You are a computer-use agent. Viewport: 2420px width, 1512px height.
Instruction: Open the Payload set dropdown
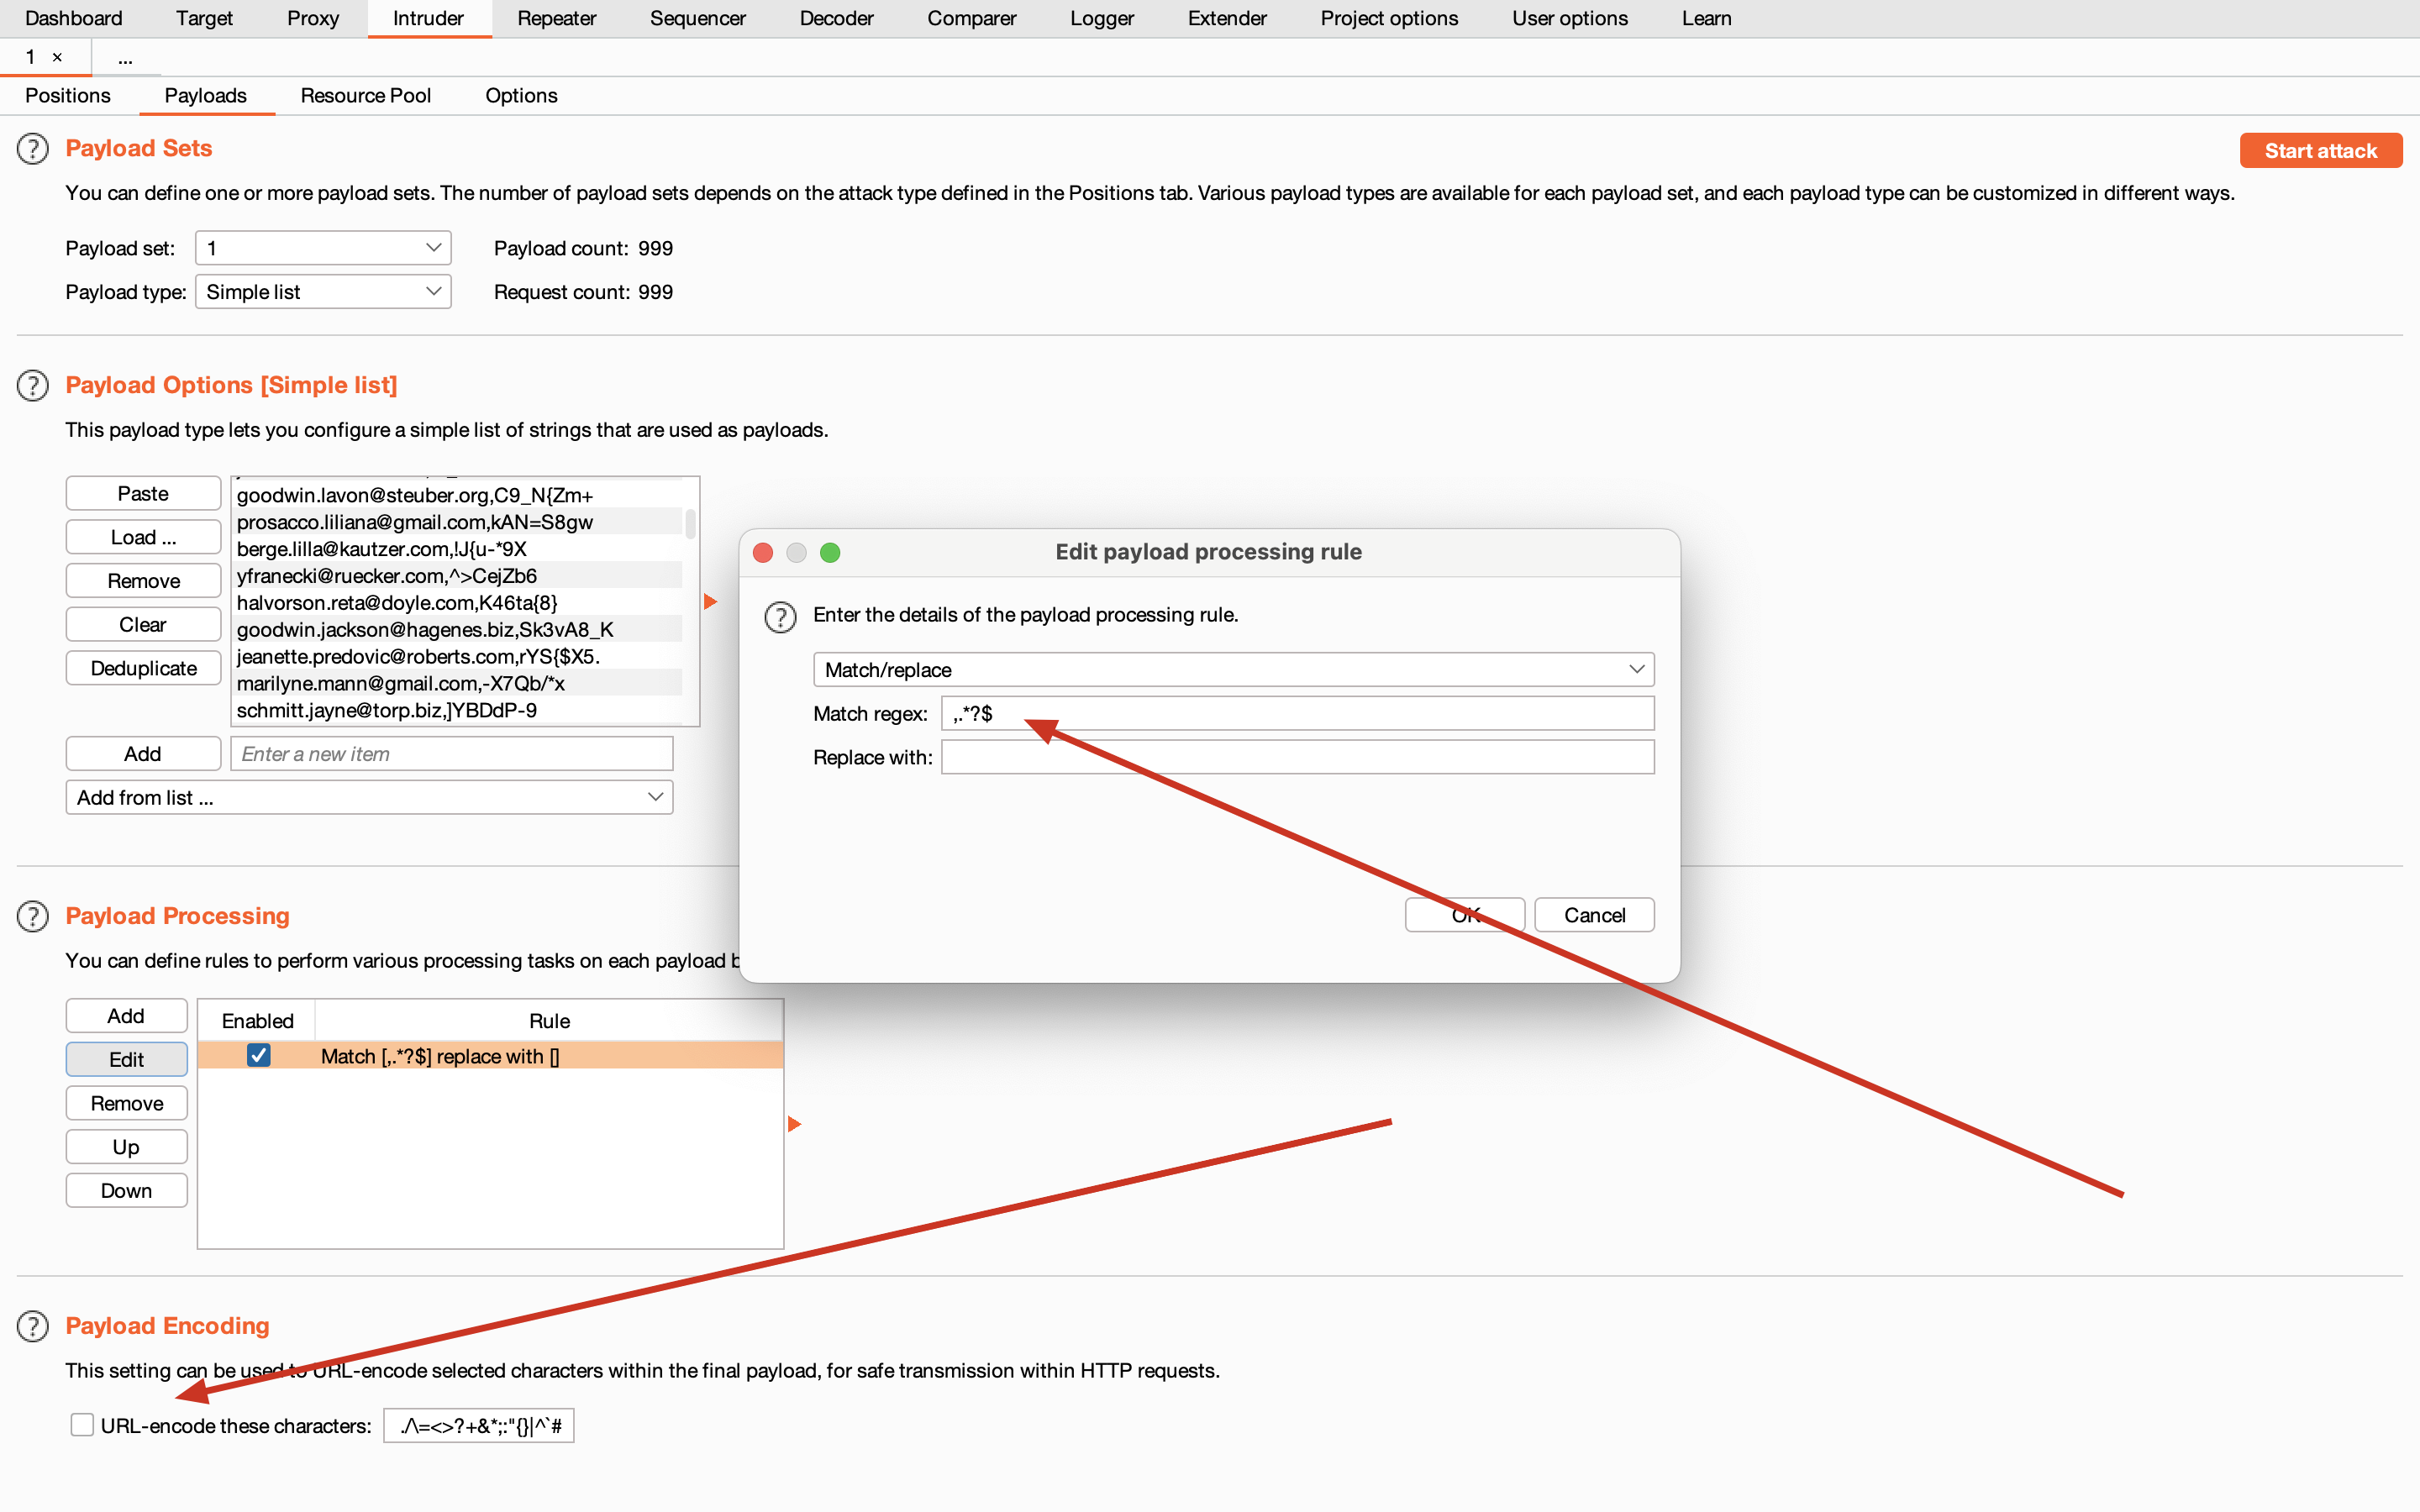323,248
